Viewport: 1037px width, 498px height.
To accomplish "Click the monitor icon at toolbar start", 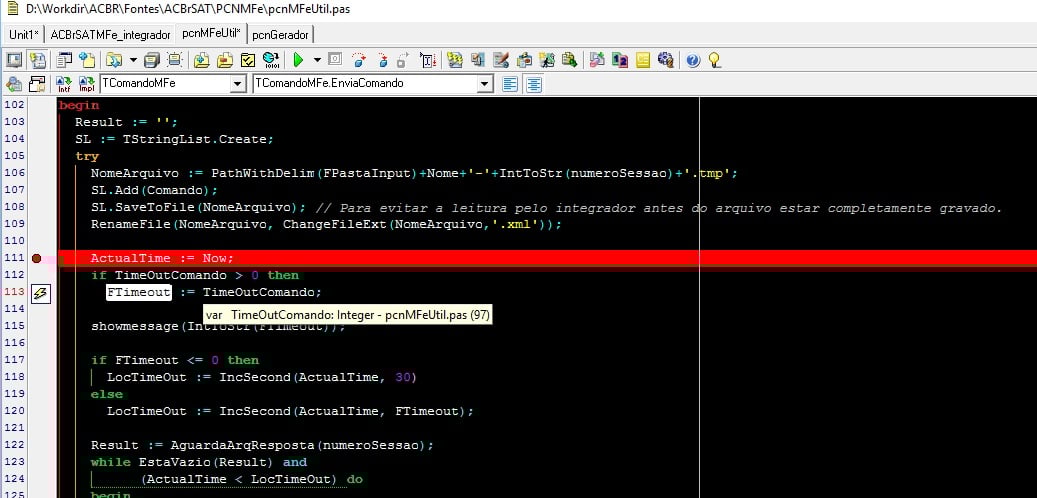I will click(x=14, y=60).
